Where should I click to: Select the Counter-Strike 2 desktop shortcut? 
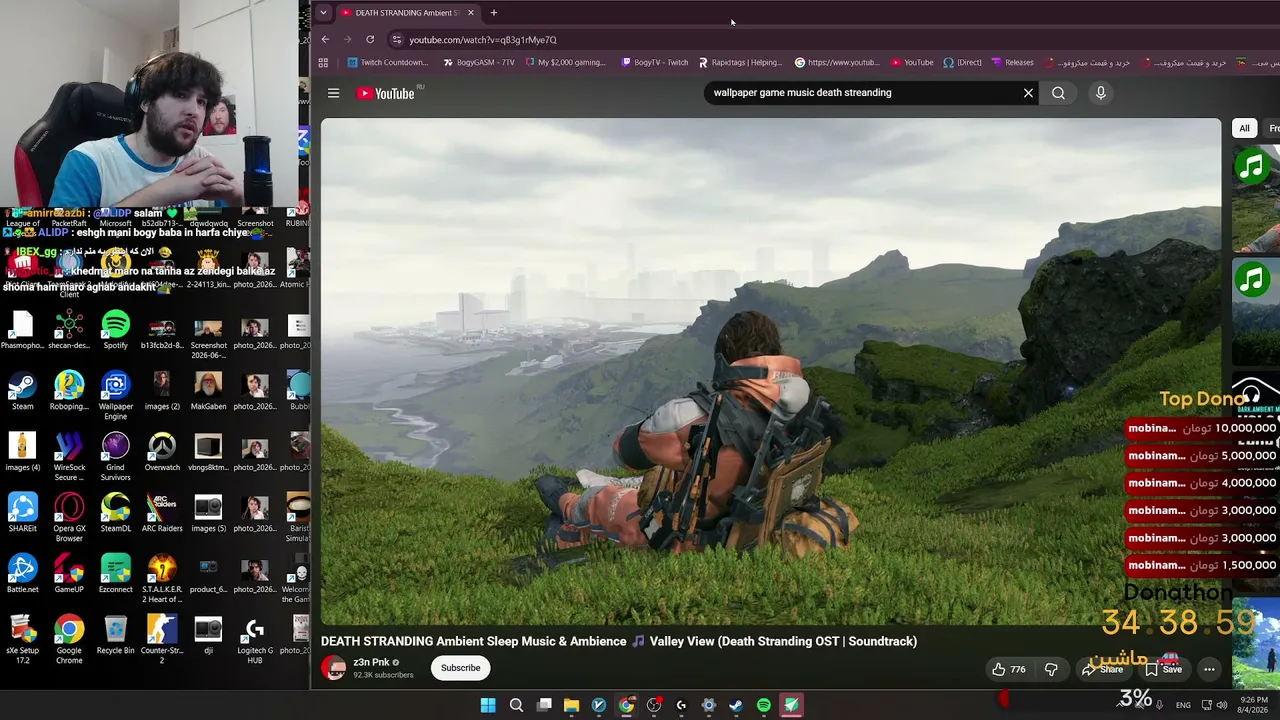pos(162,639)
